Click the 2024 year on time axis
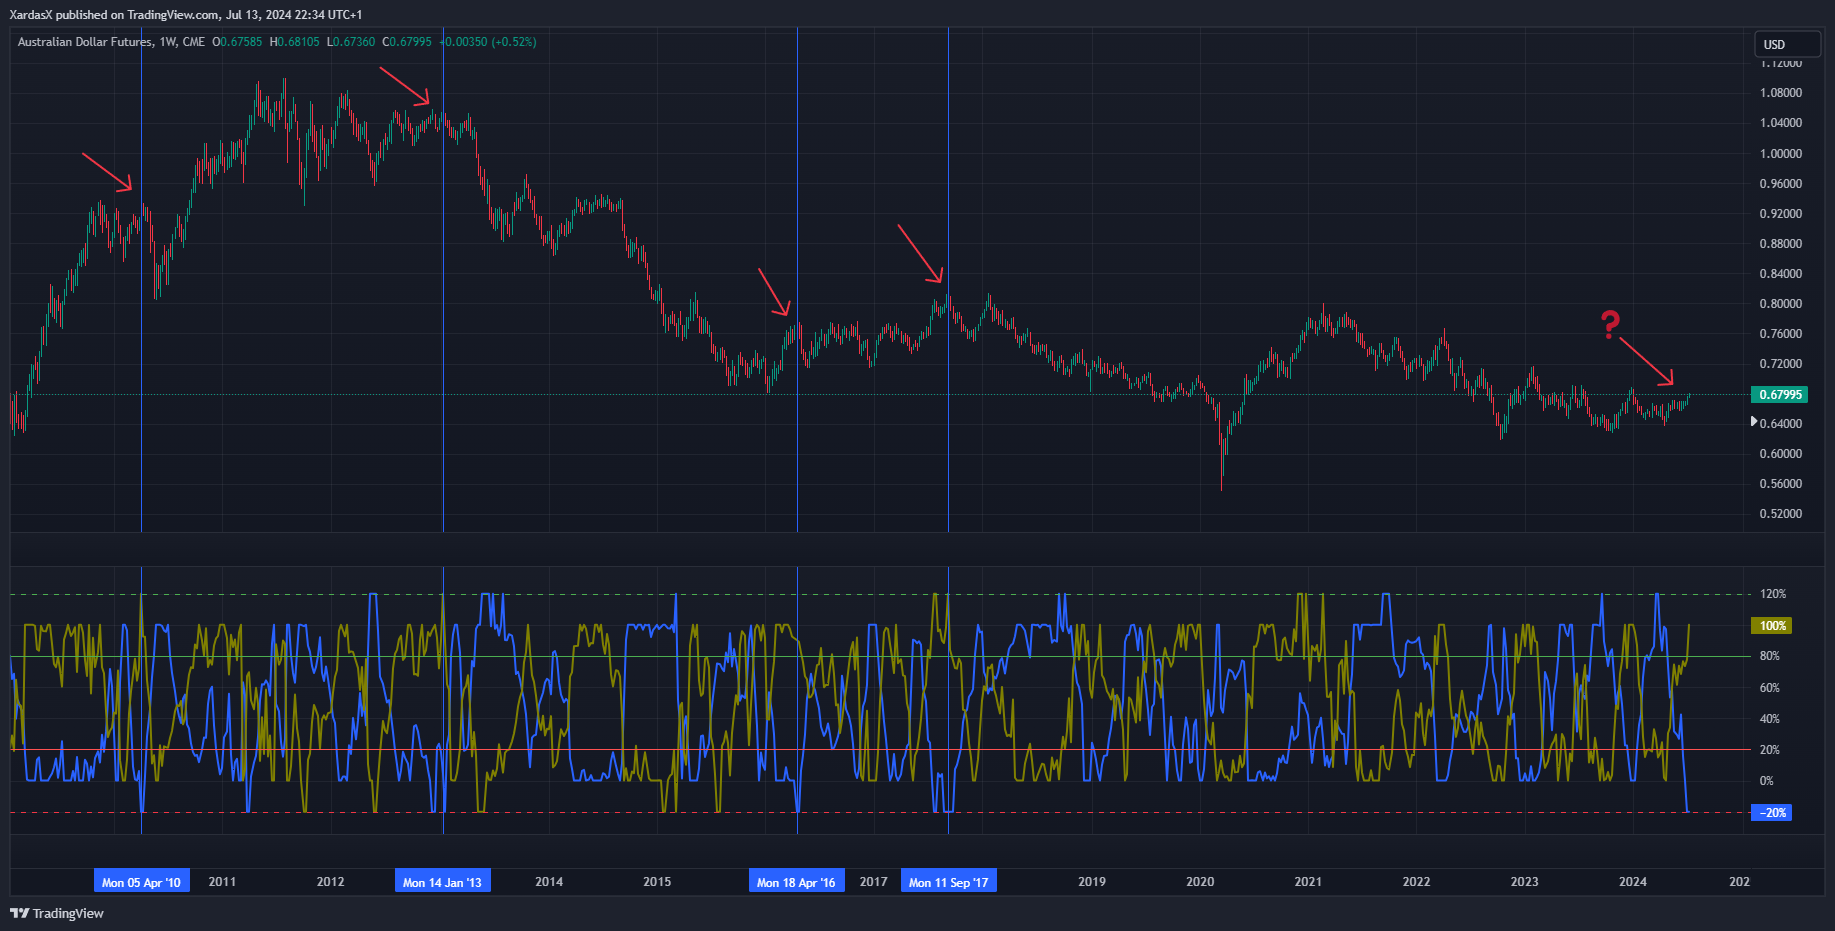 (1633, 882)
